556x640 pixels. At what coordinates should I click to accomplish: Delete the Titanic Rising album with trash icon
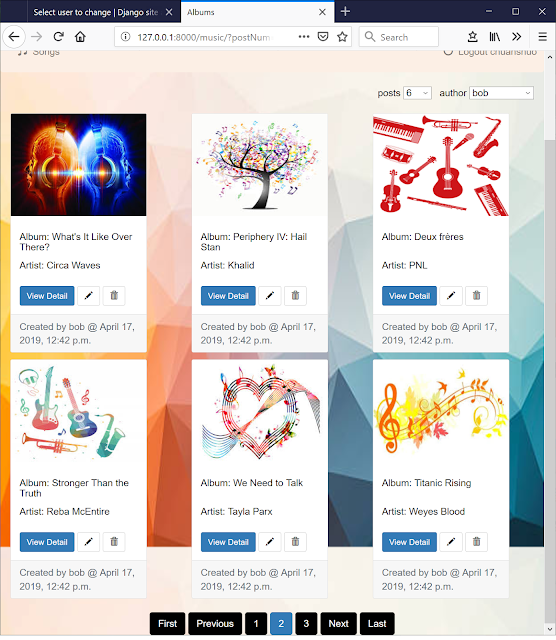pos(476,542)
